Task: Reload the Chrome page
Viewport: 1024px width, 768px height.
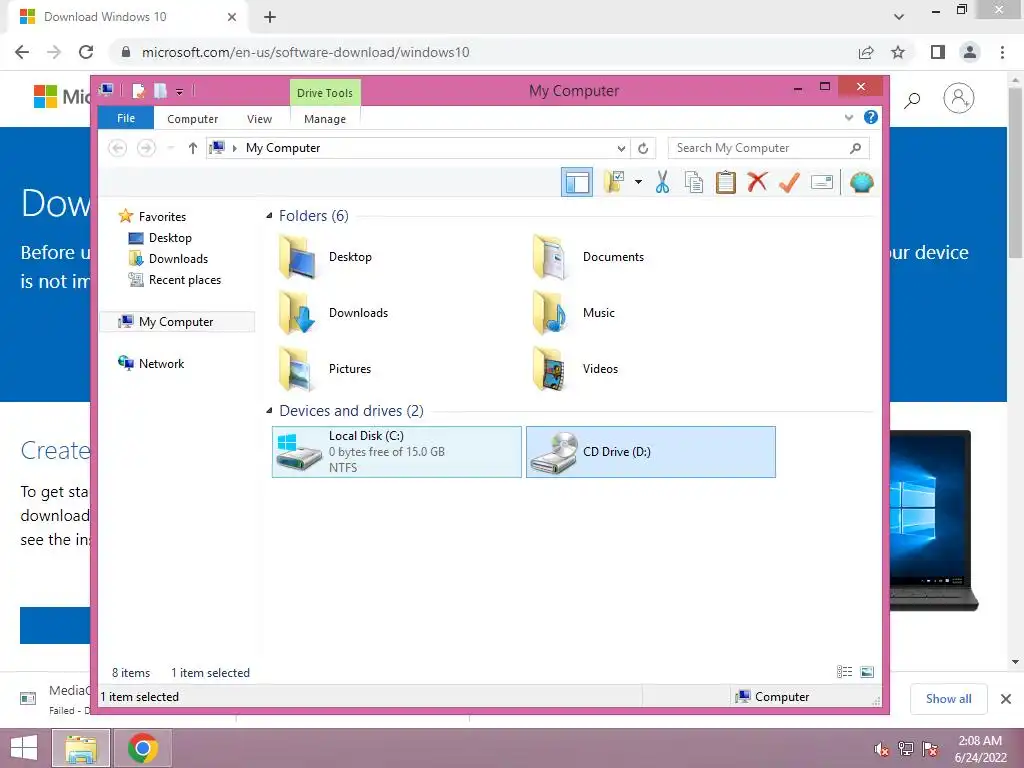Action: coord(86,52)
